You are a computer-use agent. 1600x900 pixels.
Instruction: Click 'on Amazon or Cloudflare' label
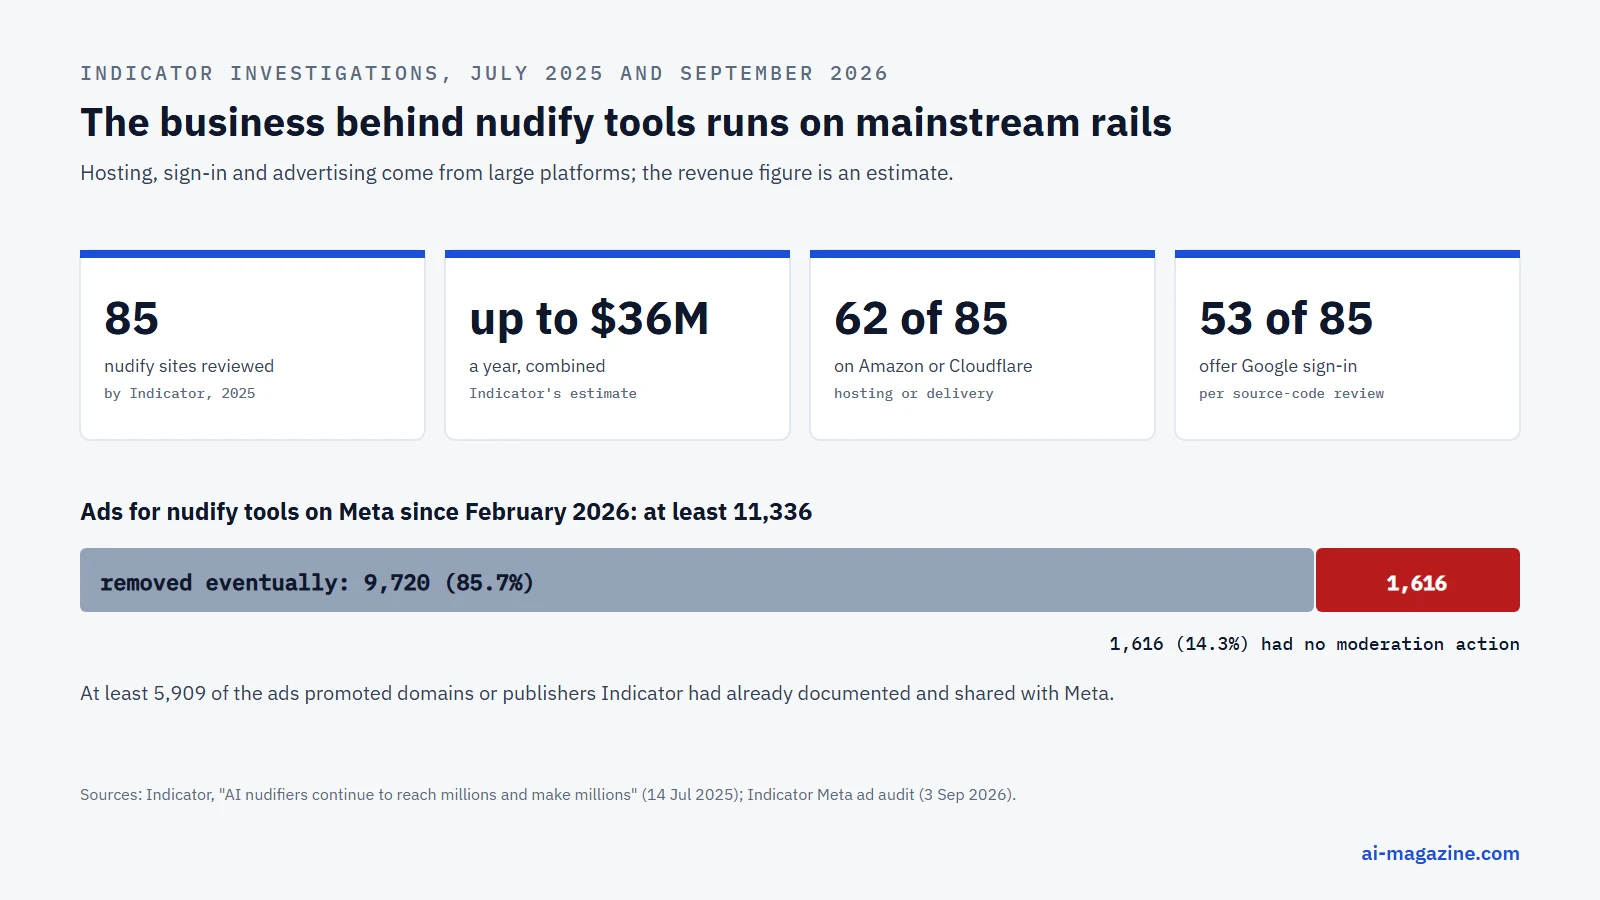coord(933,366)
